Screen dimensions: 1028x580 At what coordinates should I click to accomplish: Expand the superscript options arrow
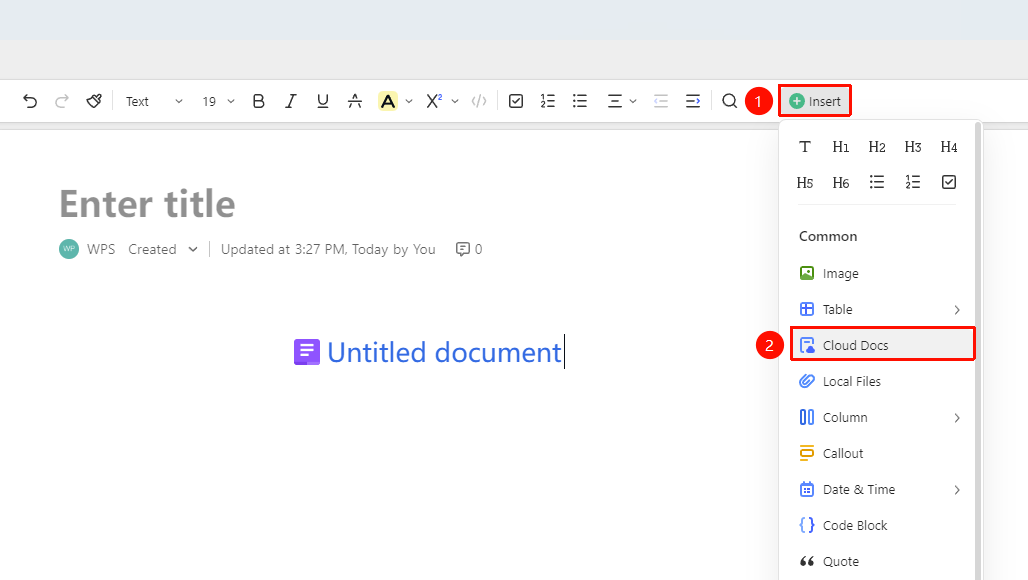[455, 102]
